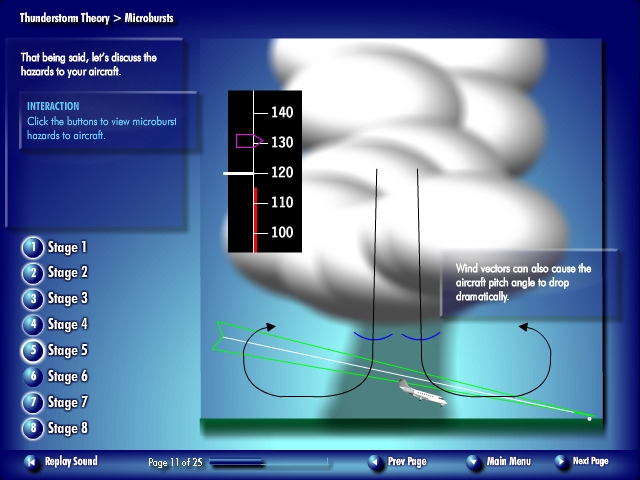Go to the Next Page arrow
Viewport: 640px width, 480px height.
click(562, 462)
